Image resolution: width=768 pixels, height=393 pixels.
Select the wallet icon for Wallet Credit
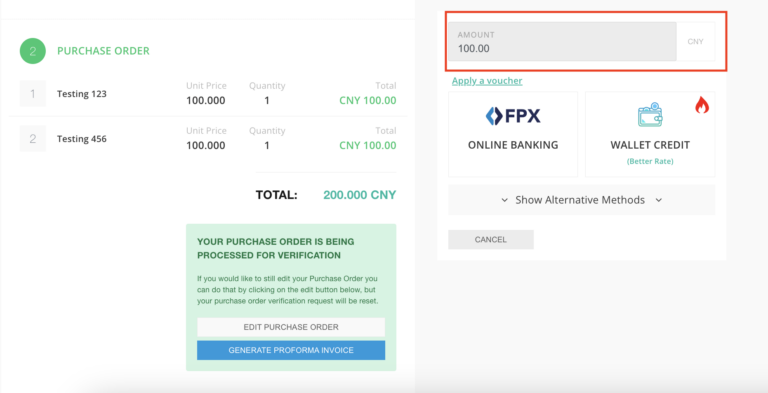click(x=650, y=115)
